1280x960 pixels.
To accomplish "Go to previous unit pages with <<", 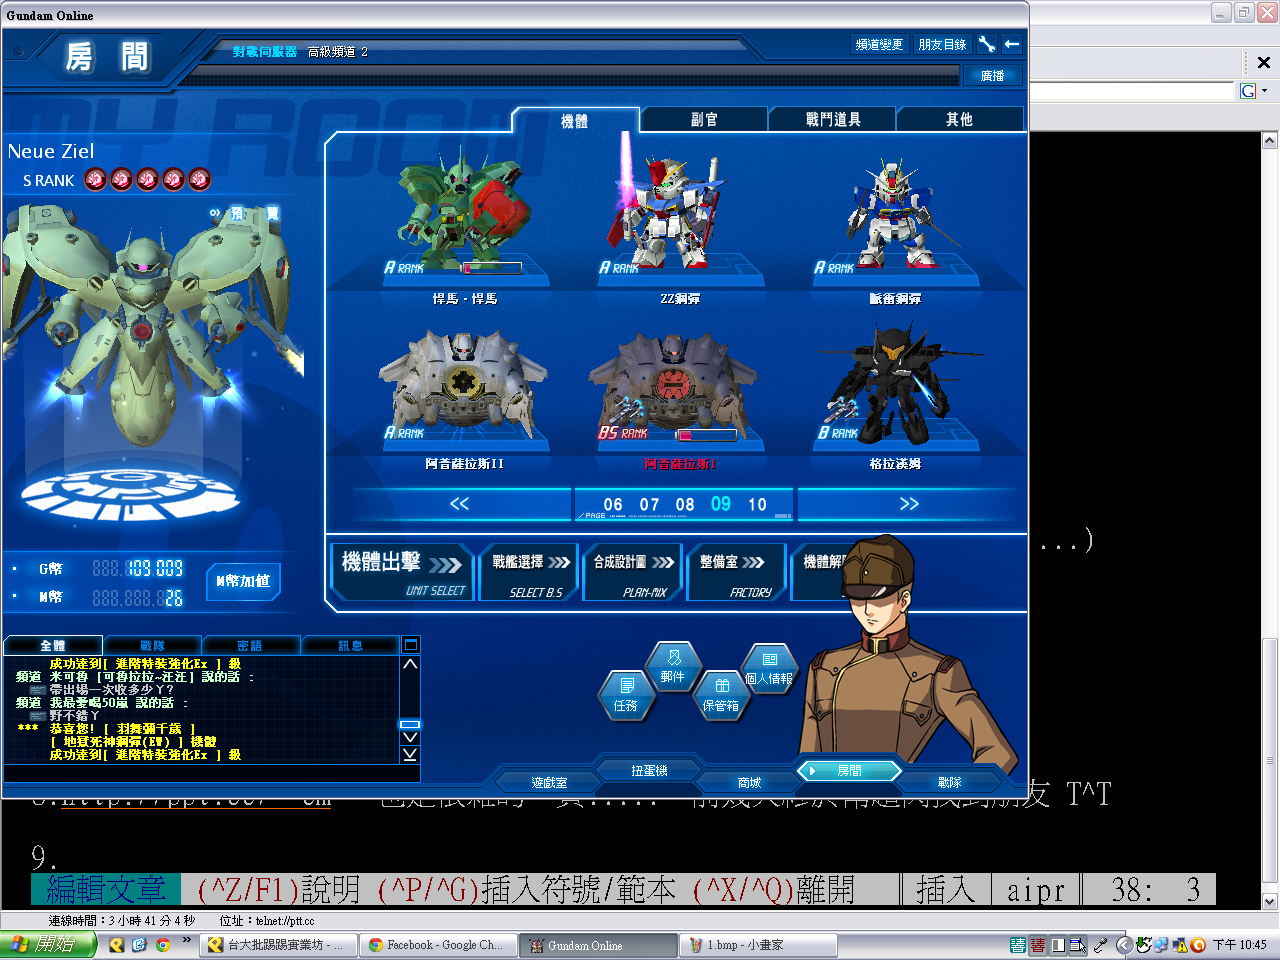I will (460, 504).
